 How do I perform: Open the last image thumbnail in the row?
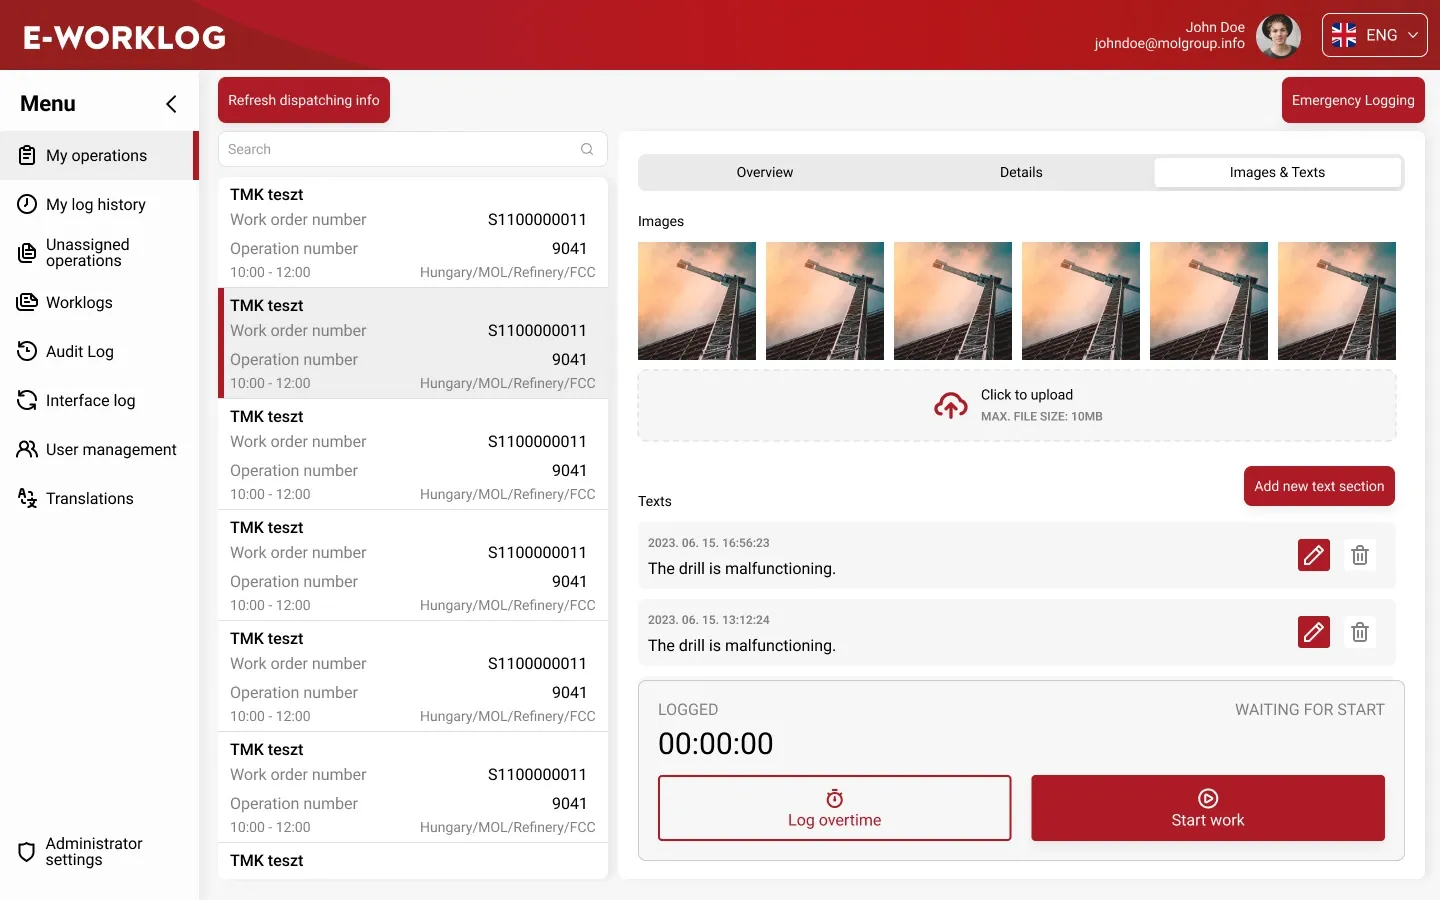(1337, 301)
